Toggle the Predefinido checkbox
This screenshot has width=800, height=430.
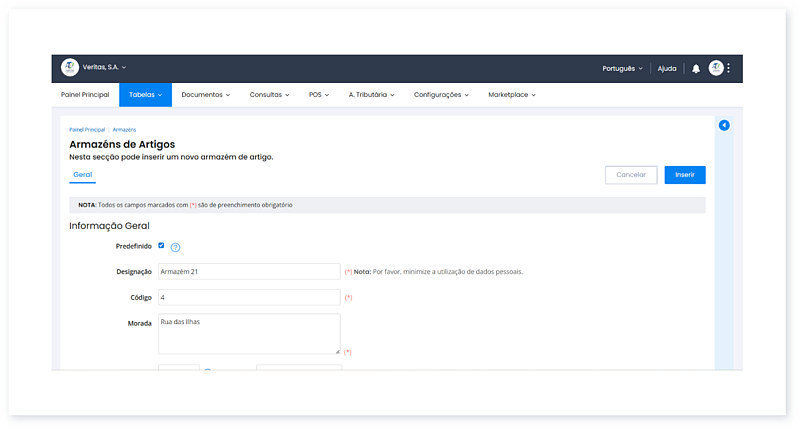(161, 246)
